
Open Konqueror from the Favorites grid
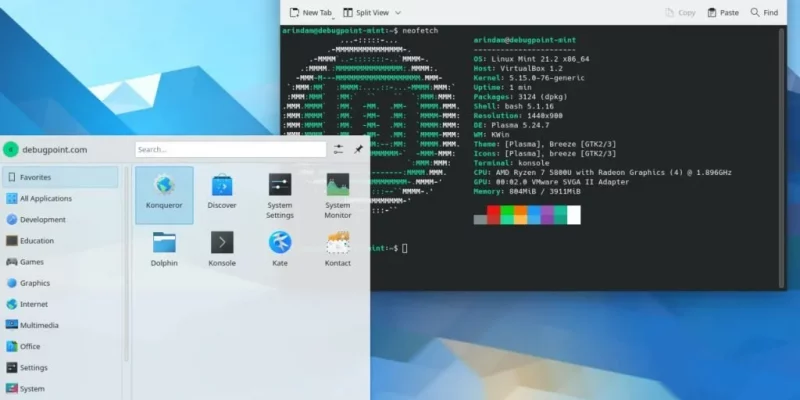click(x=164, y=195)
